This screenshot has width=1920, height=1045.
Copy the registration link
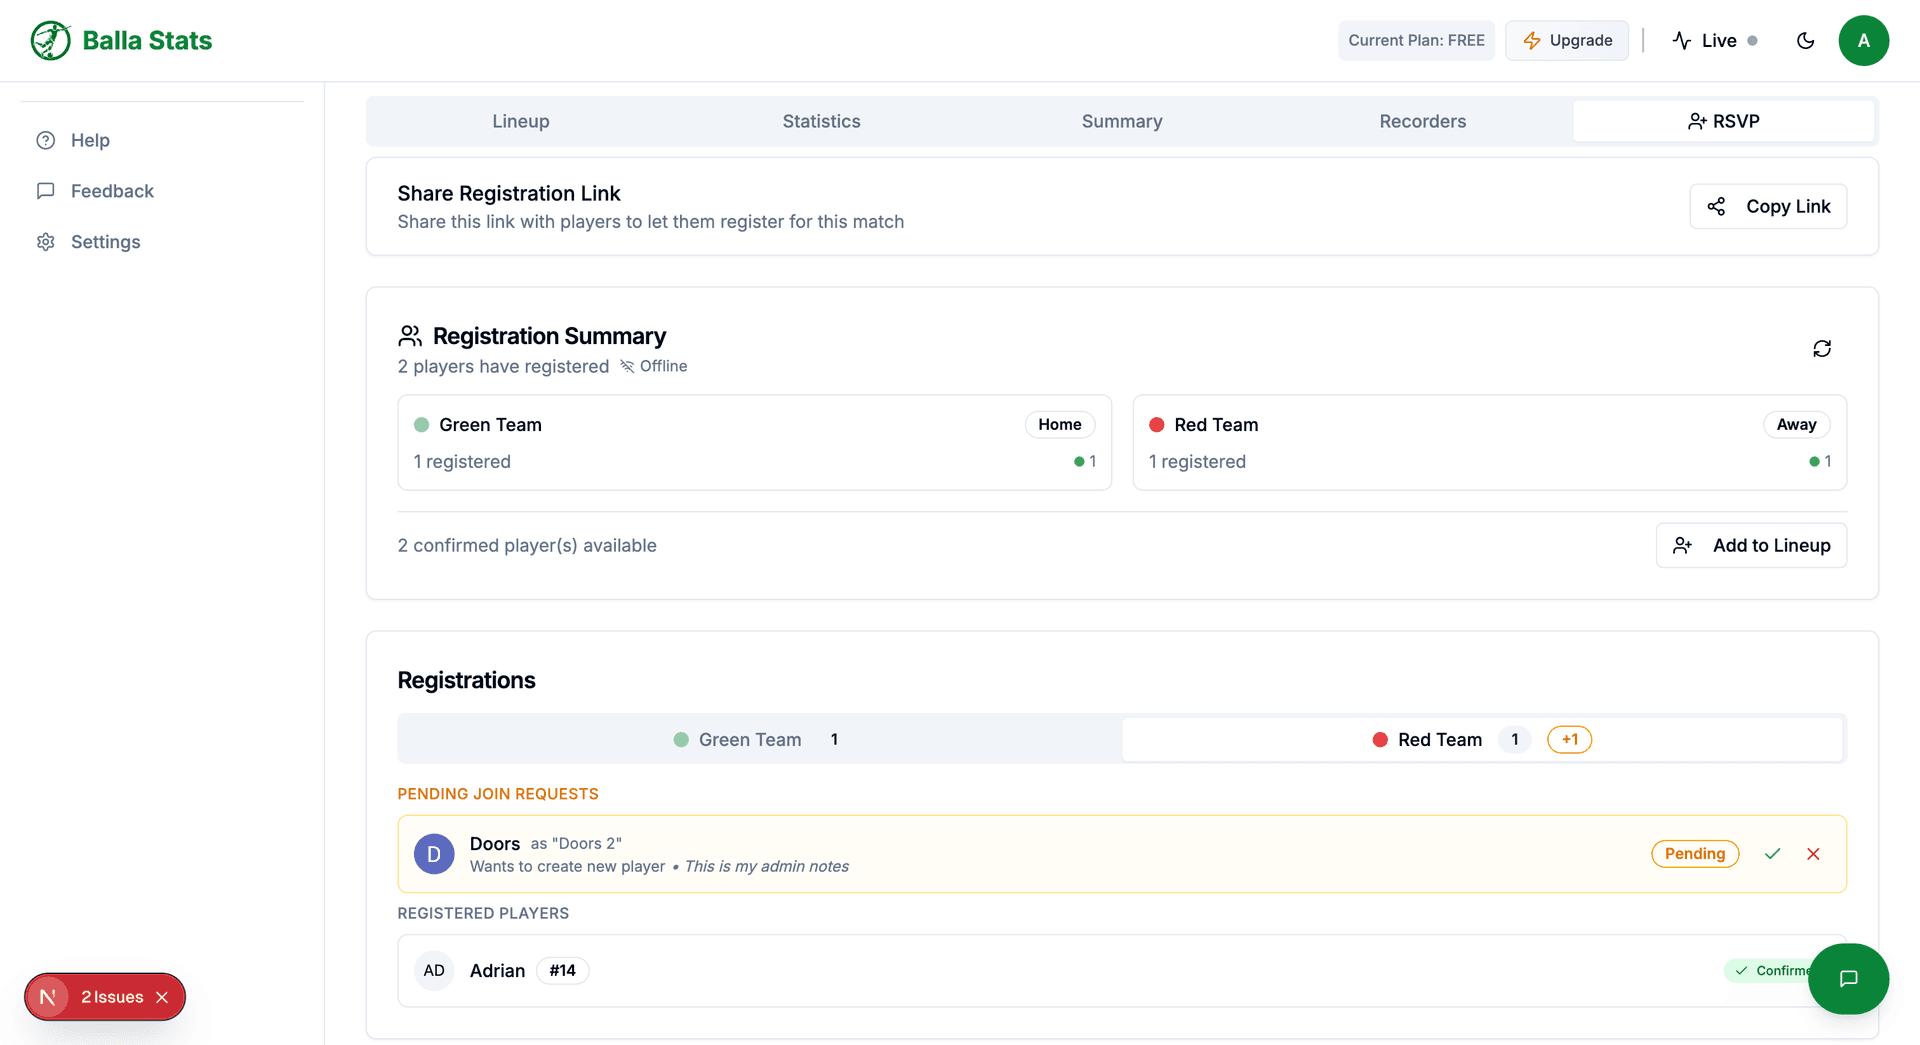click(x=1767, y=206)
